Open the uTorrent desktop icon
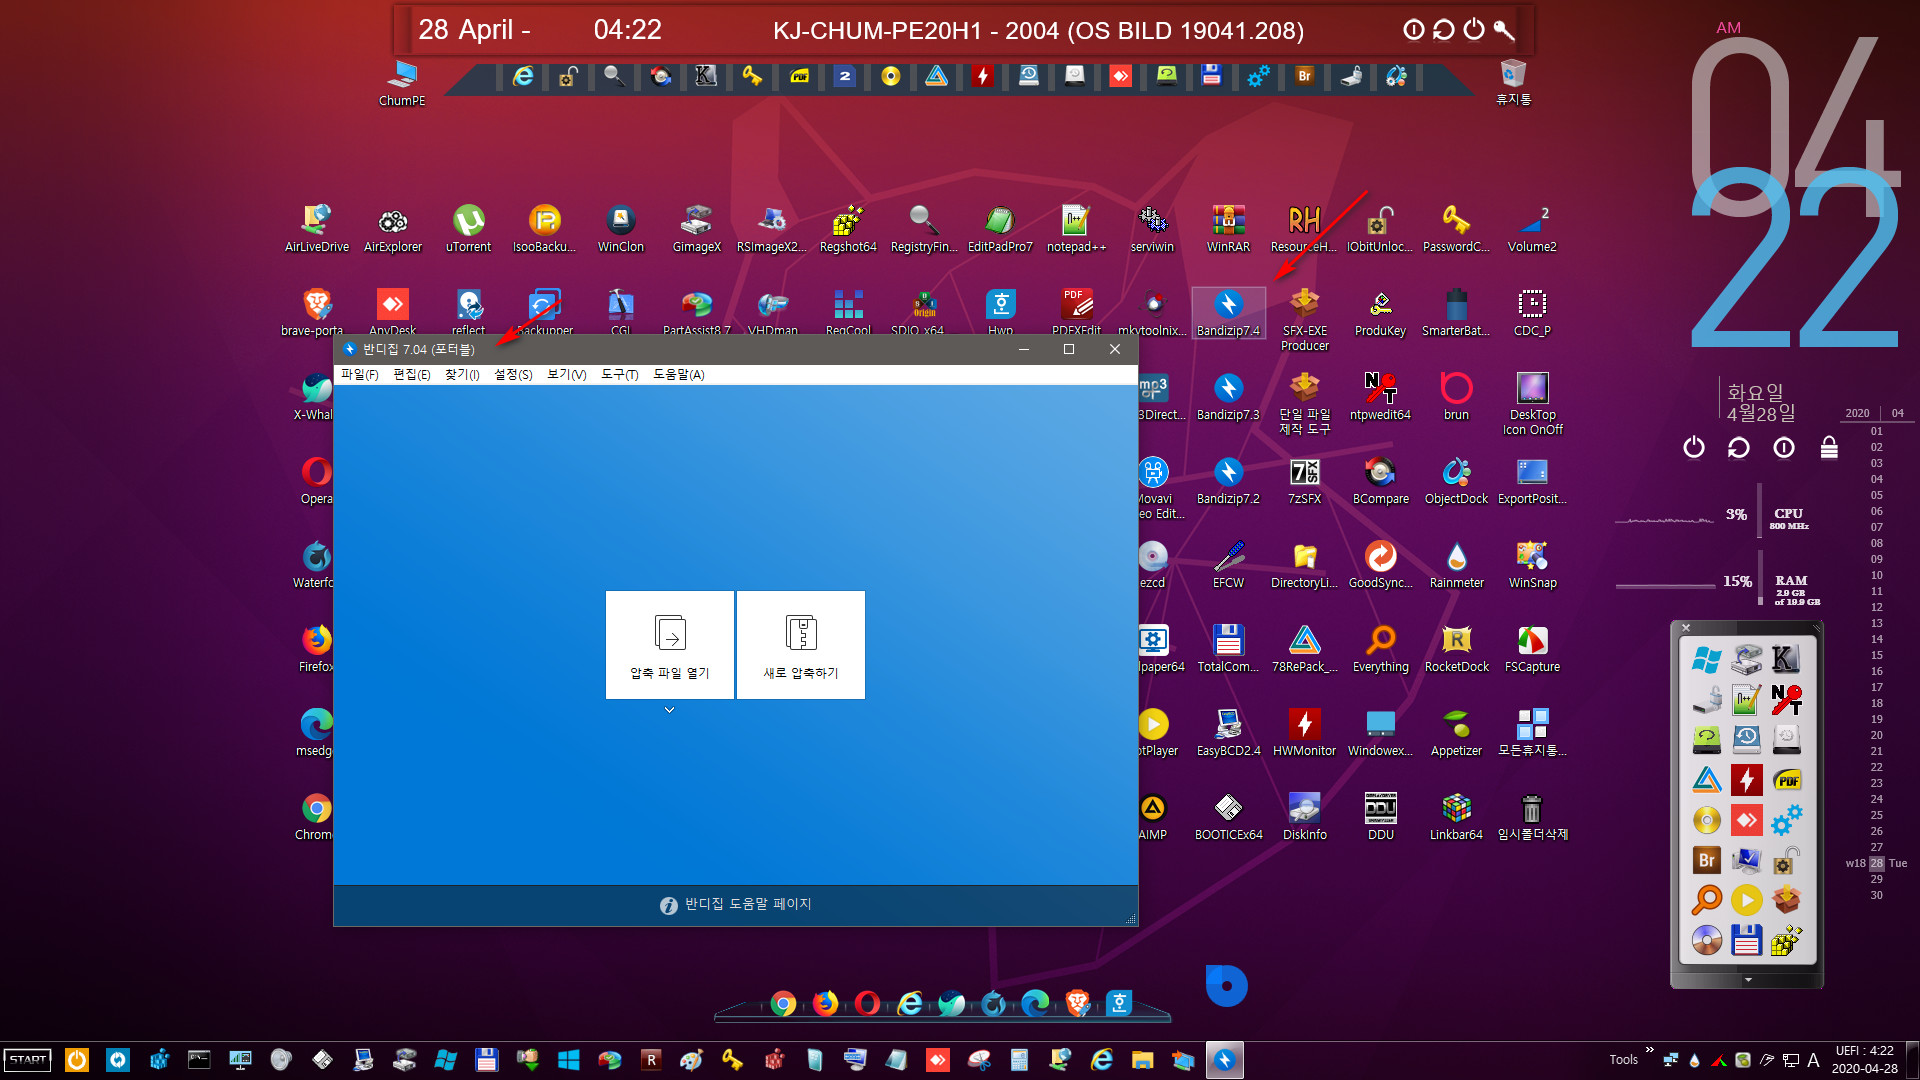Screen dimensions: 1920x1080 coord(468,228)
